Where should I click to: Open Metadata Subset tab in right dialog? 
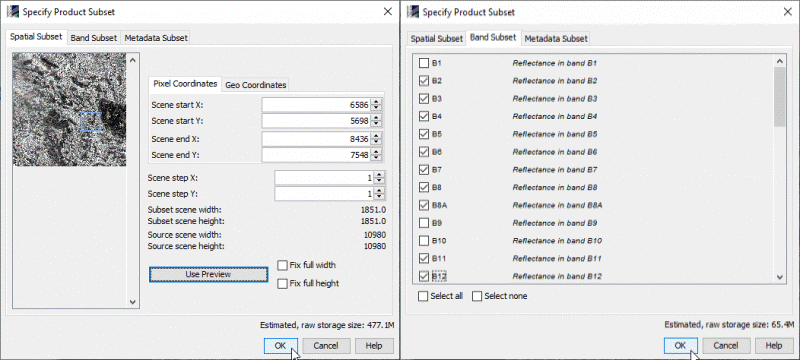(x=556, y=38)
